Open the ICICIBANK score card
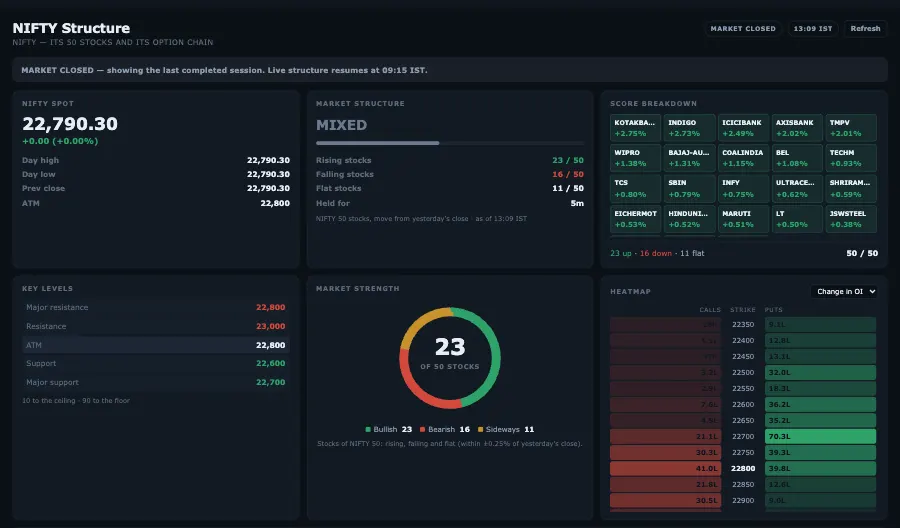 click(743, 128)
